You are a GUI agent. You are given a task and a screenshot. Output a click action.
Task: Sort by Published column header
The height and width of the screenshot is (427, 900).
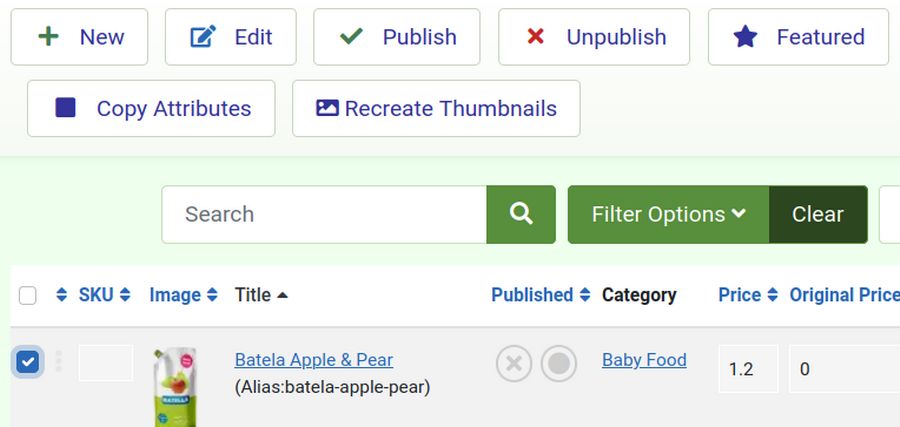coord(532,295)
